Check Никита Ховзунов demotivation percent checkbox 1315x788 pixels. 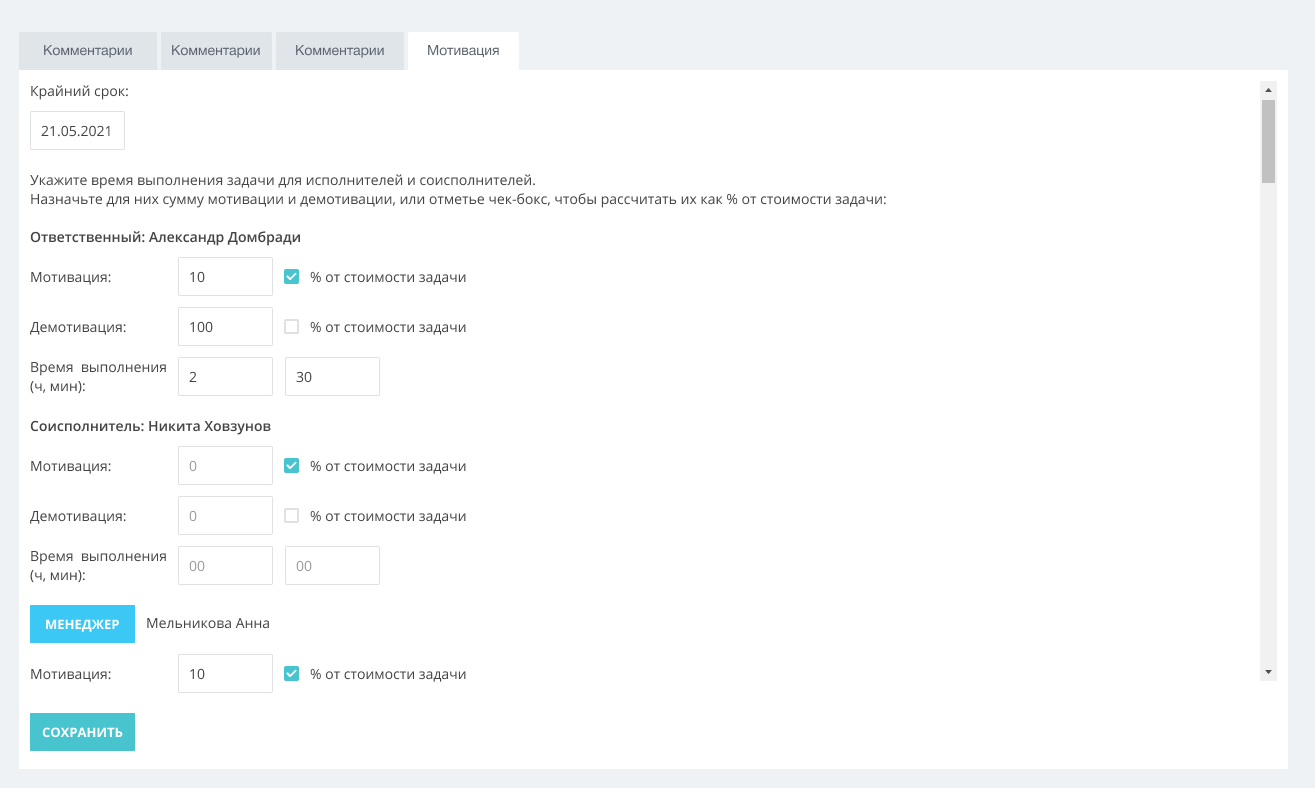click(292, 516)
